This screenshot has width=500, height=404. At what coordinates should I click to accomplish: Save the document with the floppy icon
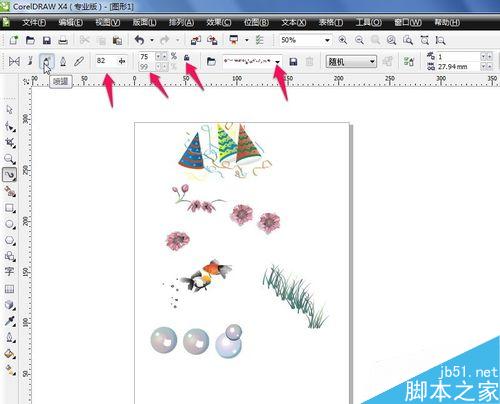(x=47, y=40)
